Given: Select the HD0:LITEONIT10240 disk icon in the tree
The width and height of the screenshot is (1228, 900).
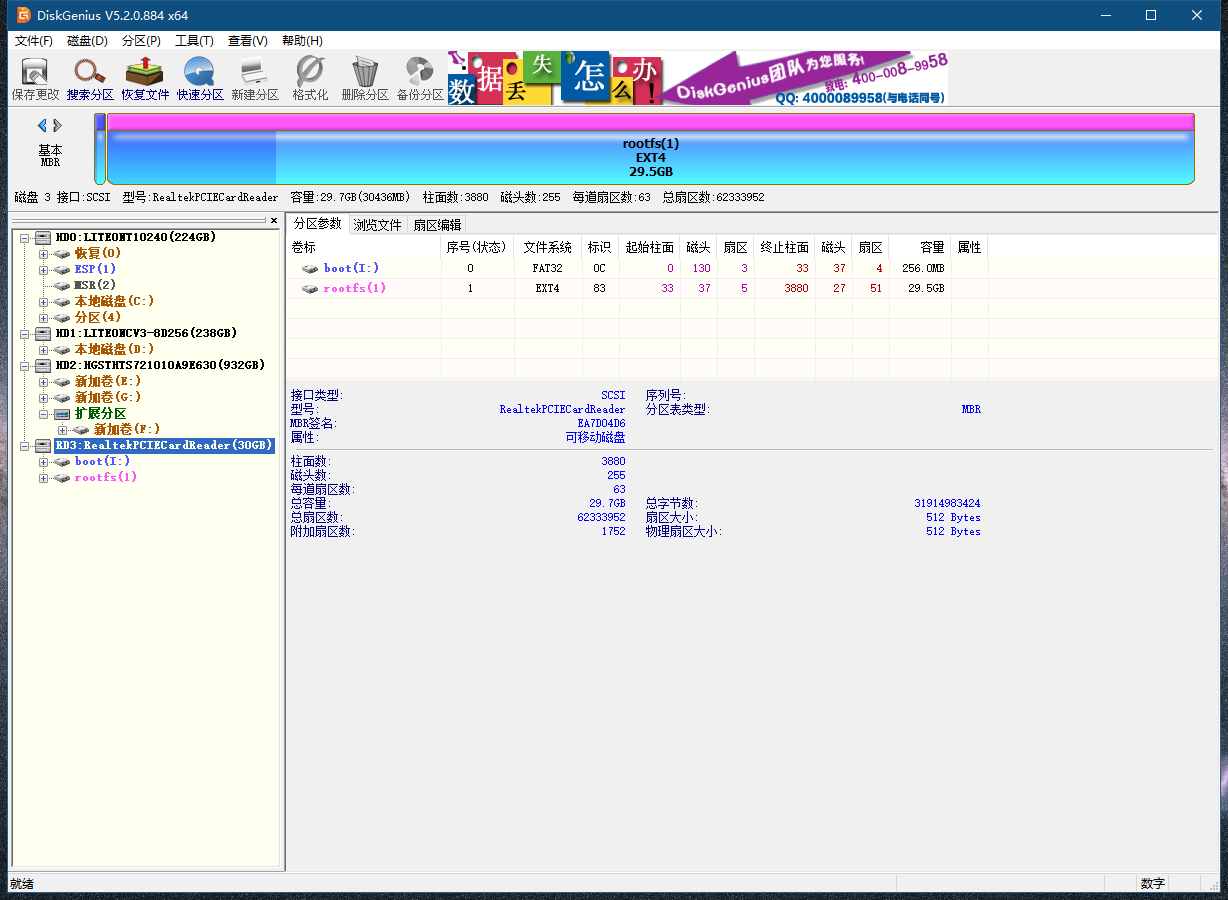Looking at the screenshot, I should [42, 237].
